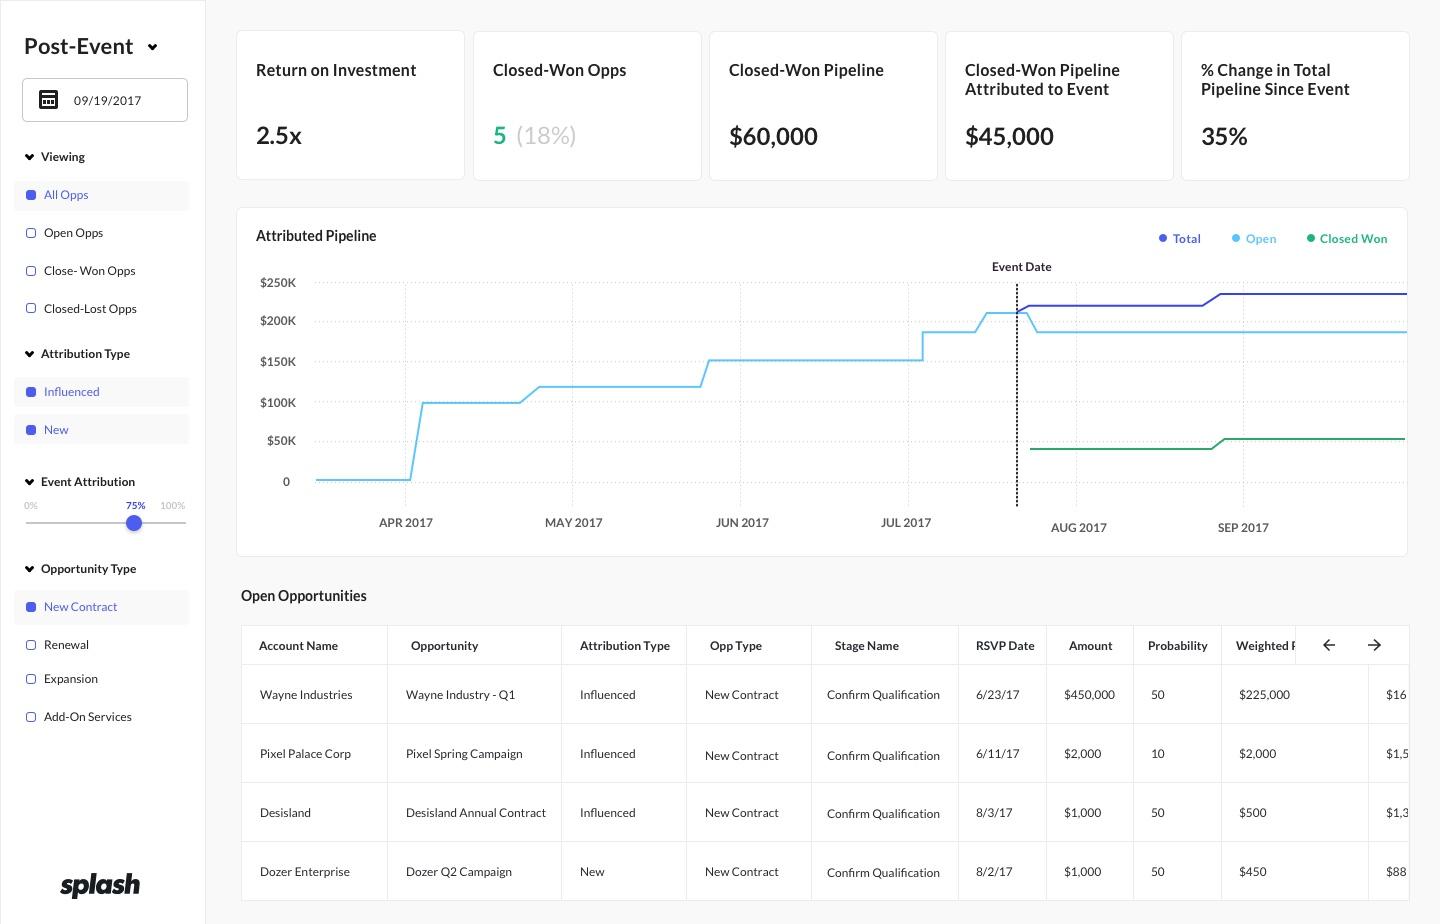Click the left arrow above the opportunities table

tap(1328, 645)
